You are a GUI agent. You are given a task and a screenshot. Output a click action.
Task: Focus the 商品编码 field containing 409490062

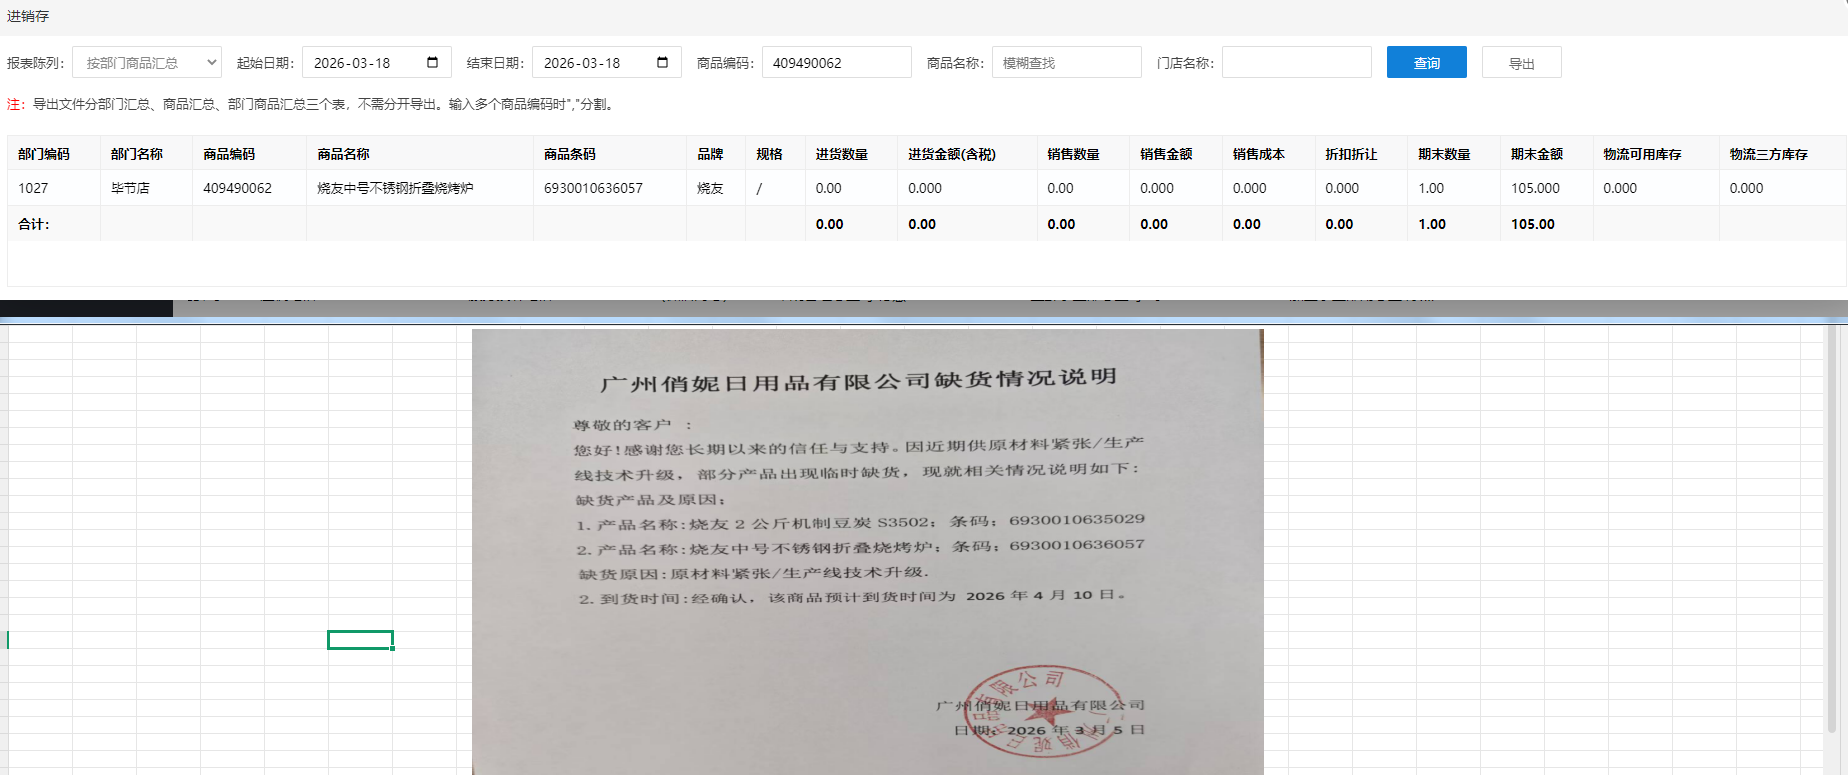click(x=836, y=62)
